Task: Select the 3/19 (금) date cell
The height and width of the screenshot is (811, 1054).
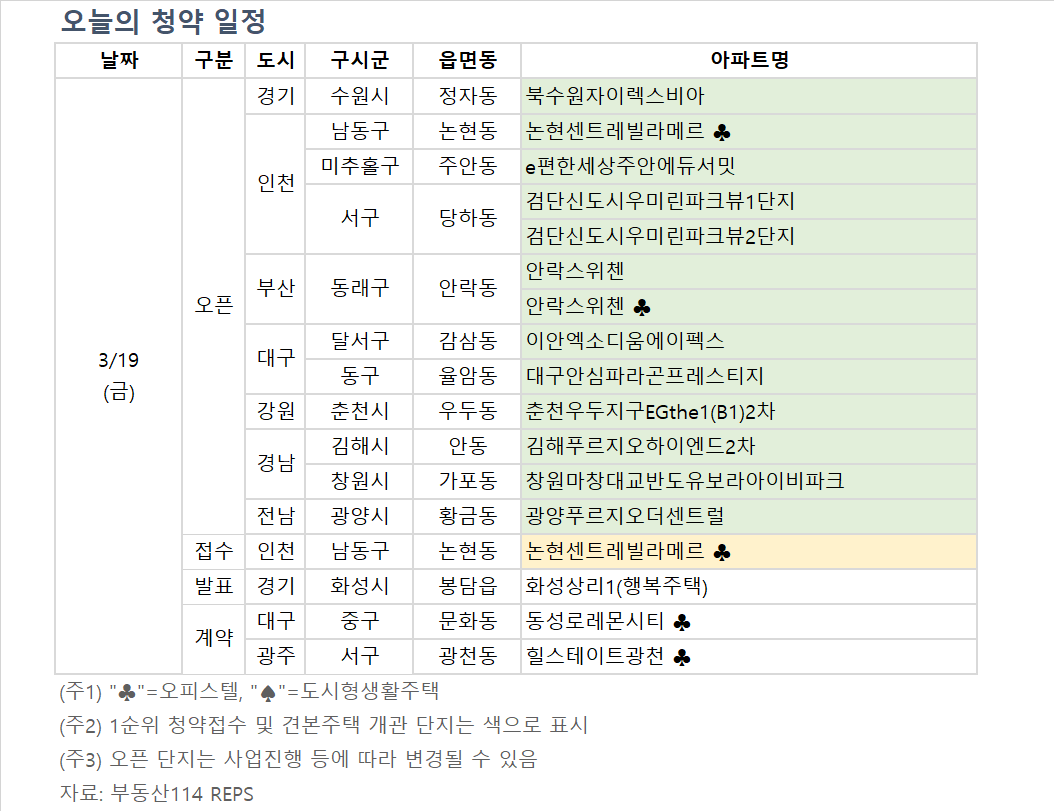Action: (x=119, y=375)
